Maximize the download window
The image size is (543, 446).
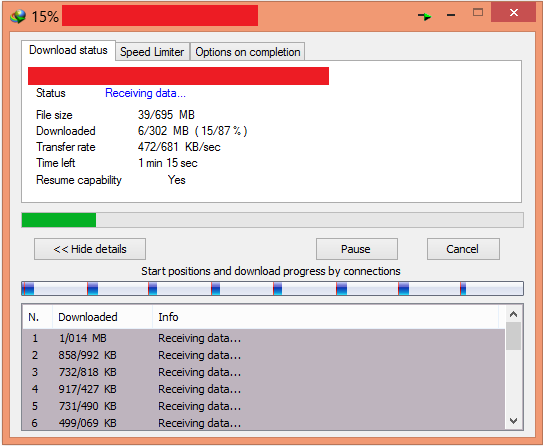tap(478, 13)
